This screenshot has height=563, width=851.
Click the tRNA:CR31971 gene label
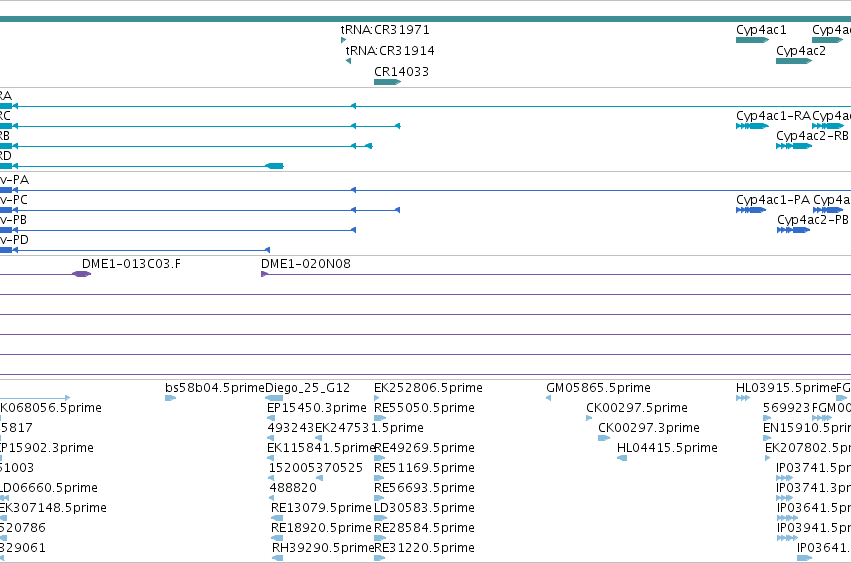coord(385,30)
